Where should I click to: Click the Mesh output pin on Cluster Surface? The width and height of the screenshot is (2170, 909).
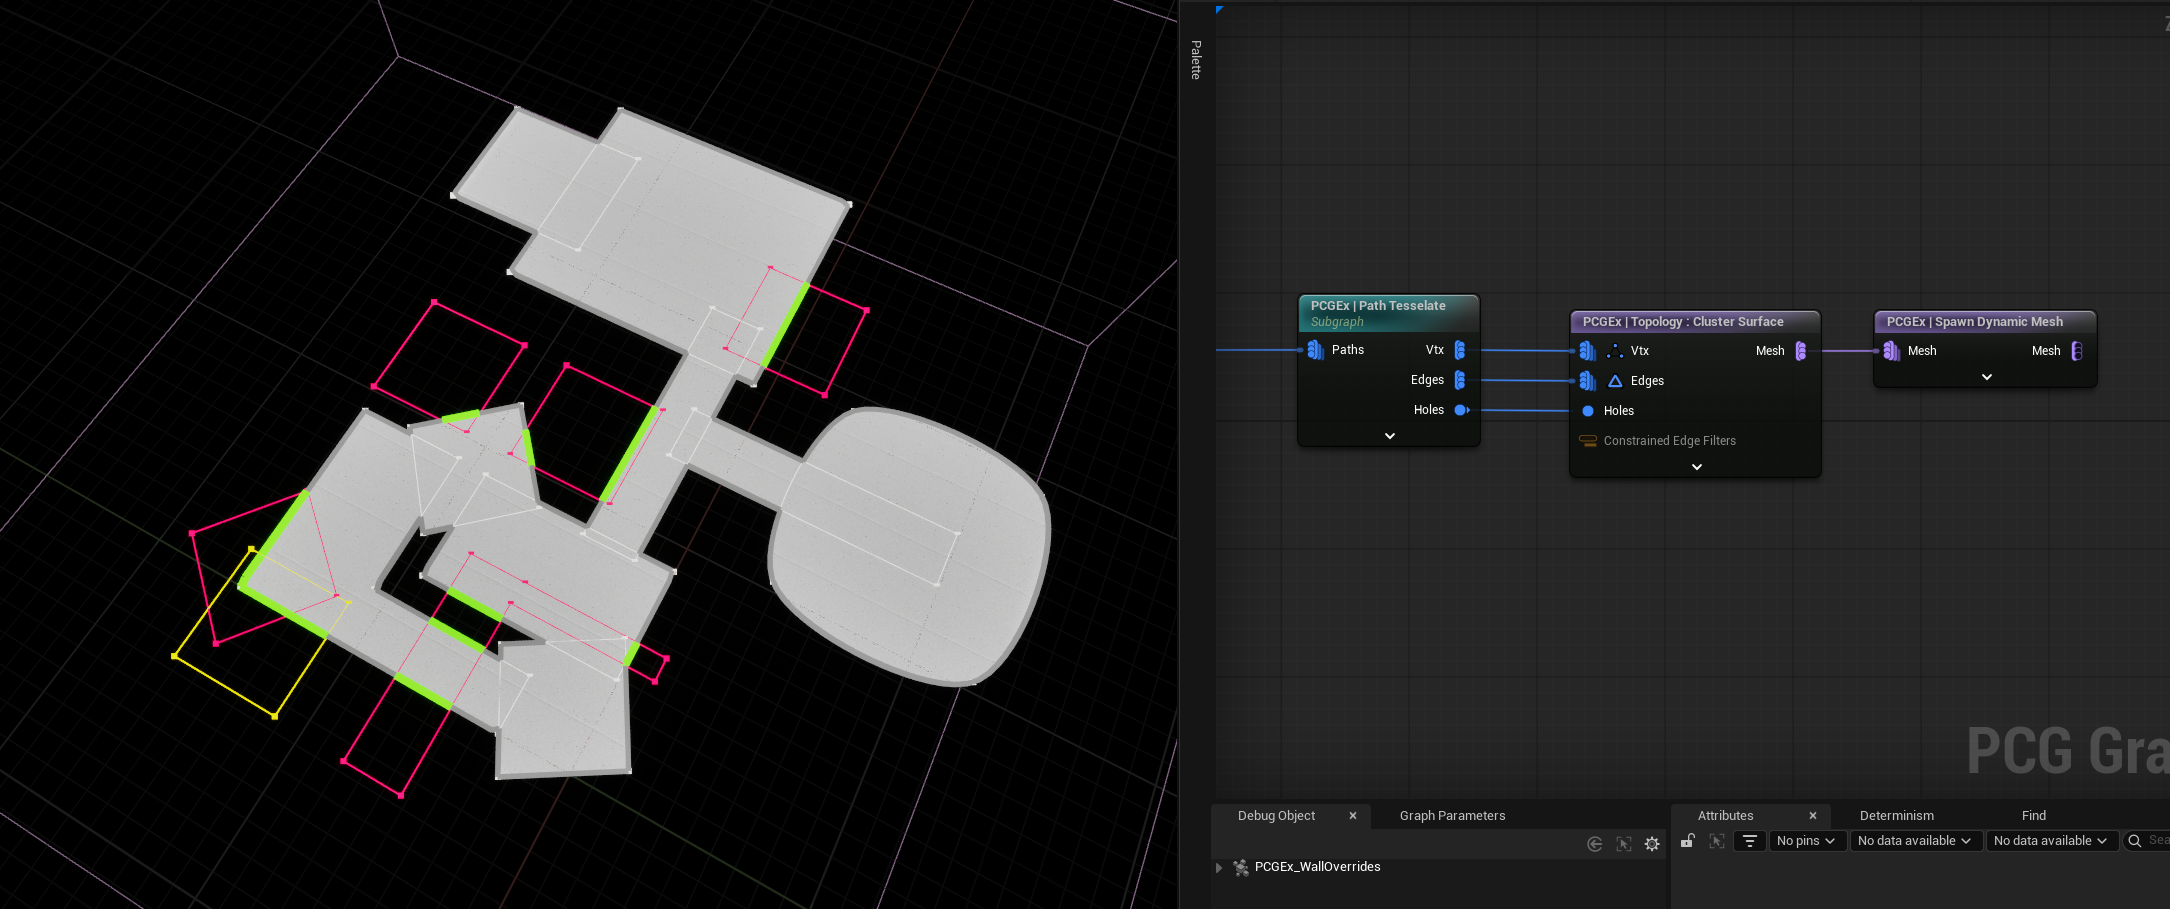click(x=1801, y=351)
